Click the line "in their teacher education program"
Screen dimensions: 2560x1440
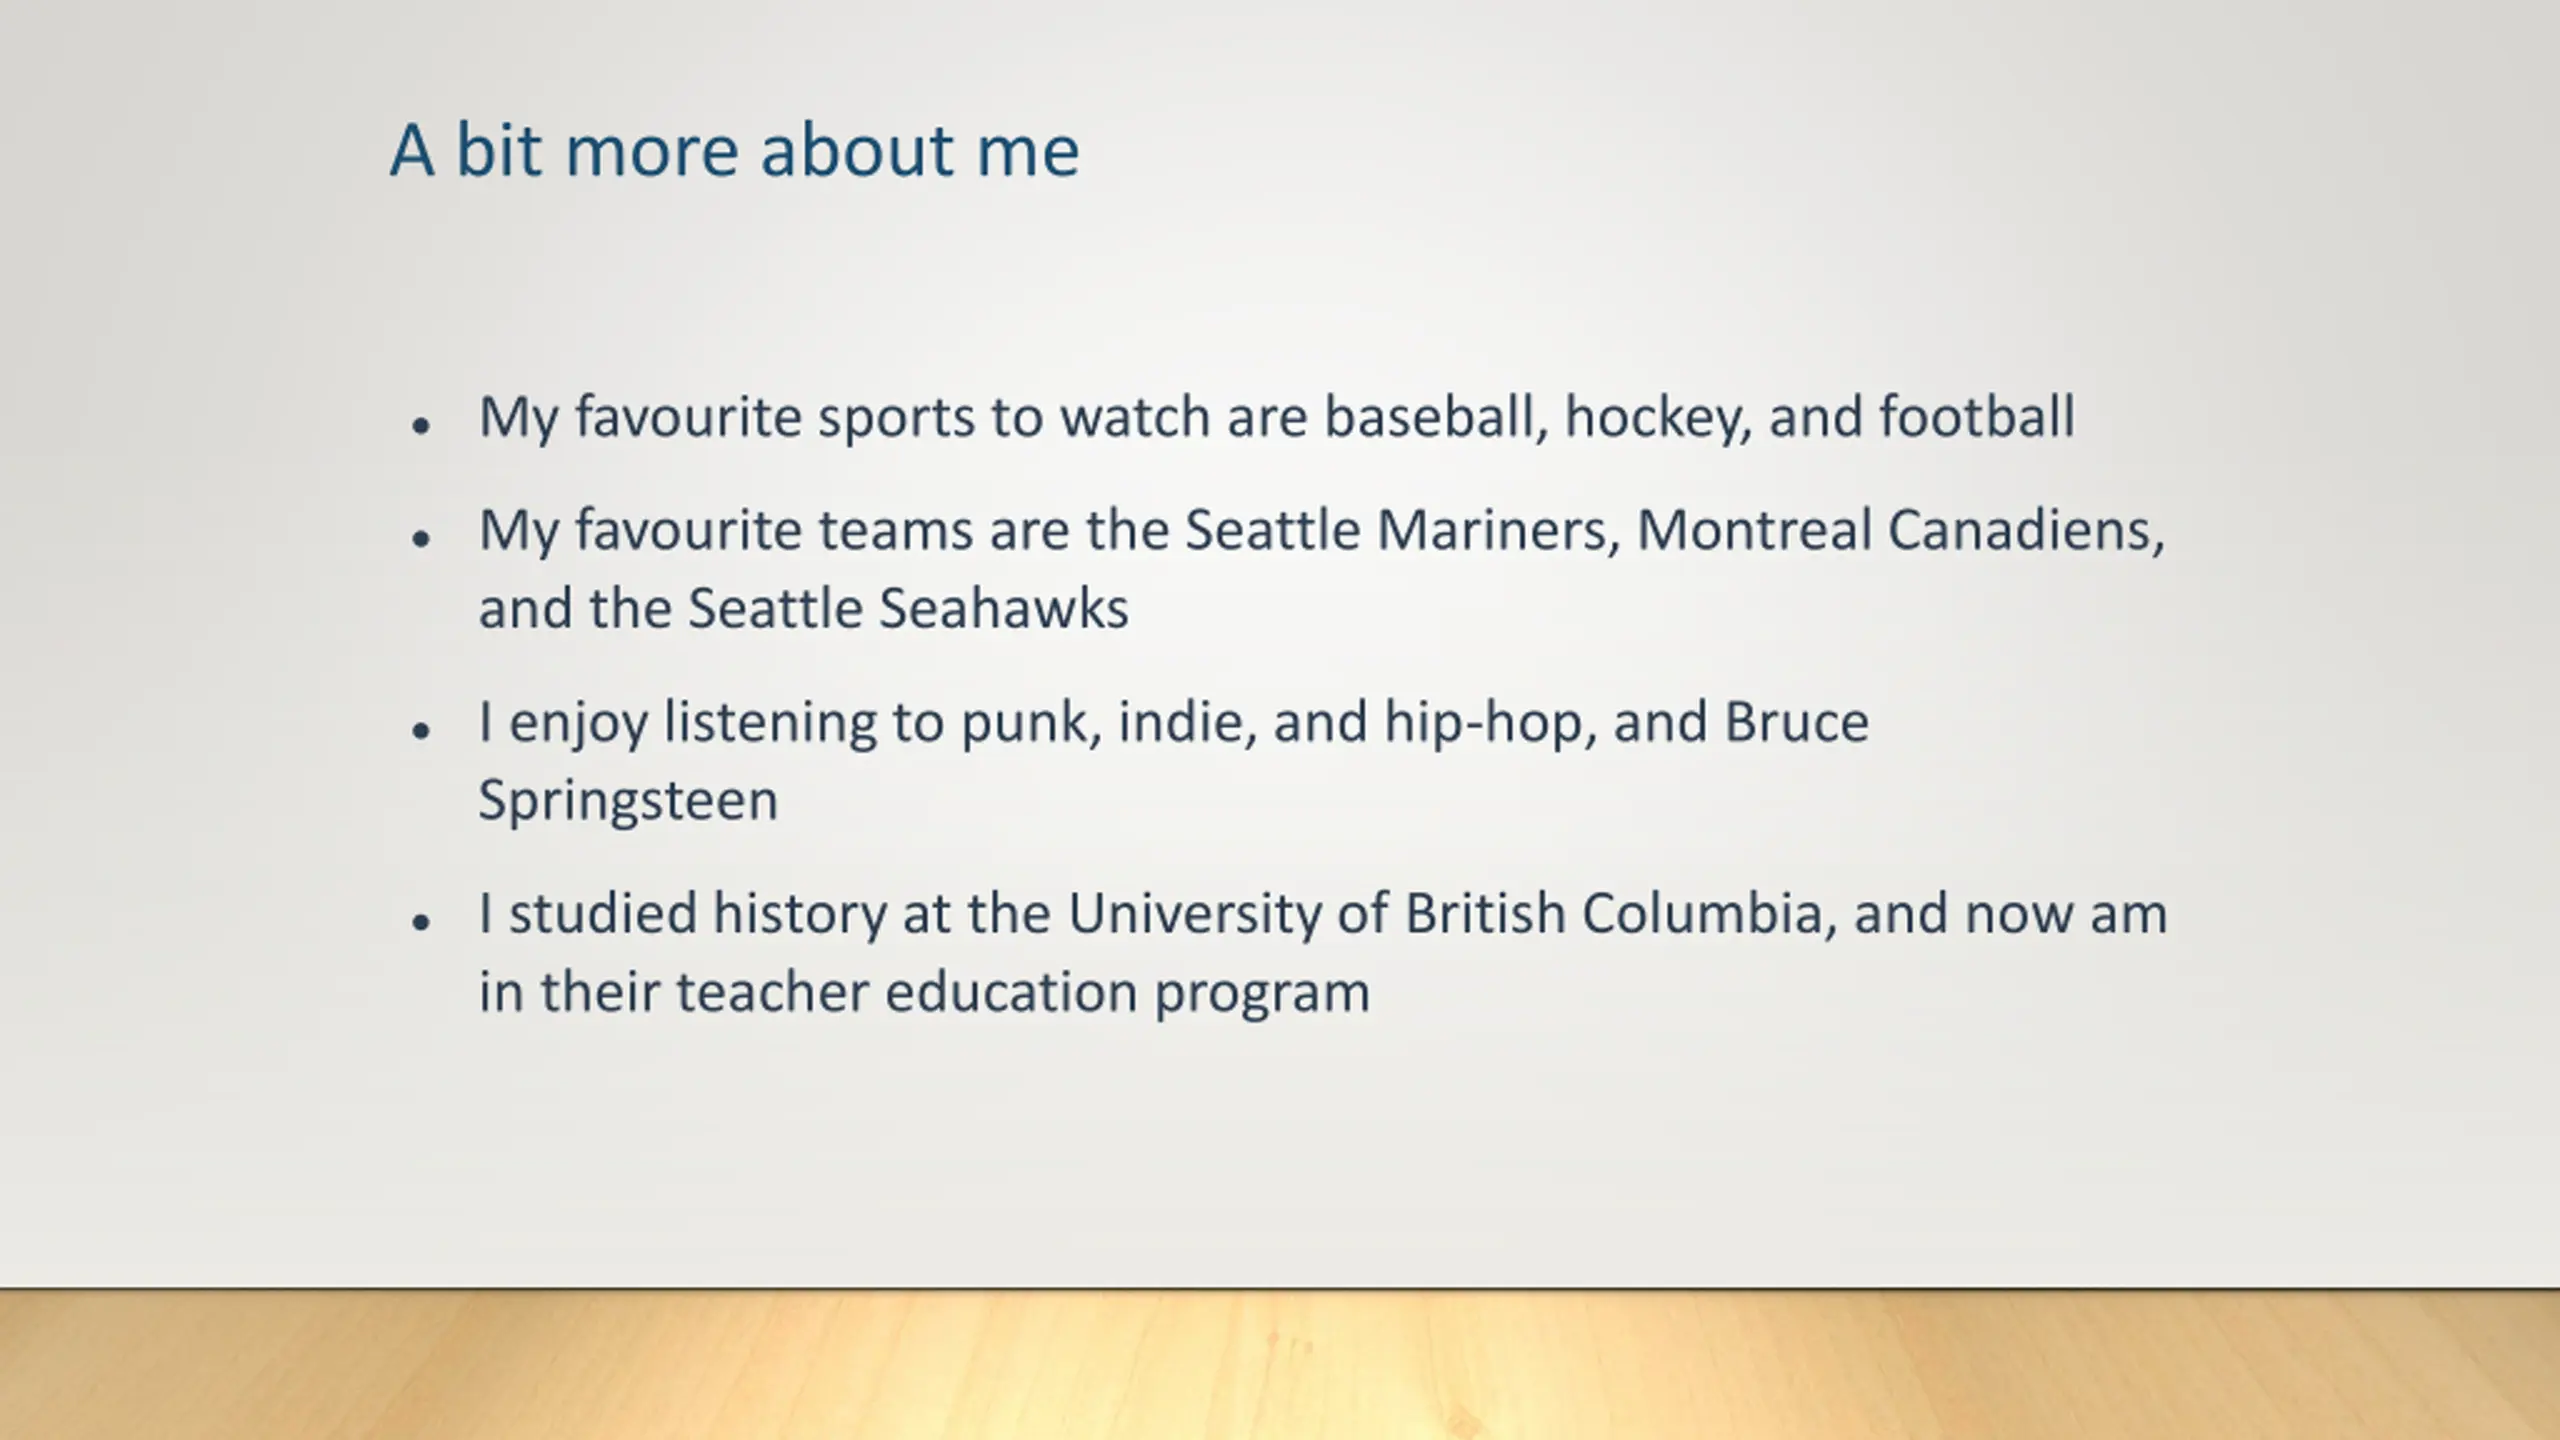(924, 994)
